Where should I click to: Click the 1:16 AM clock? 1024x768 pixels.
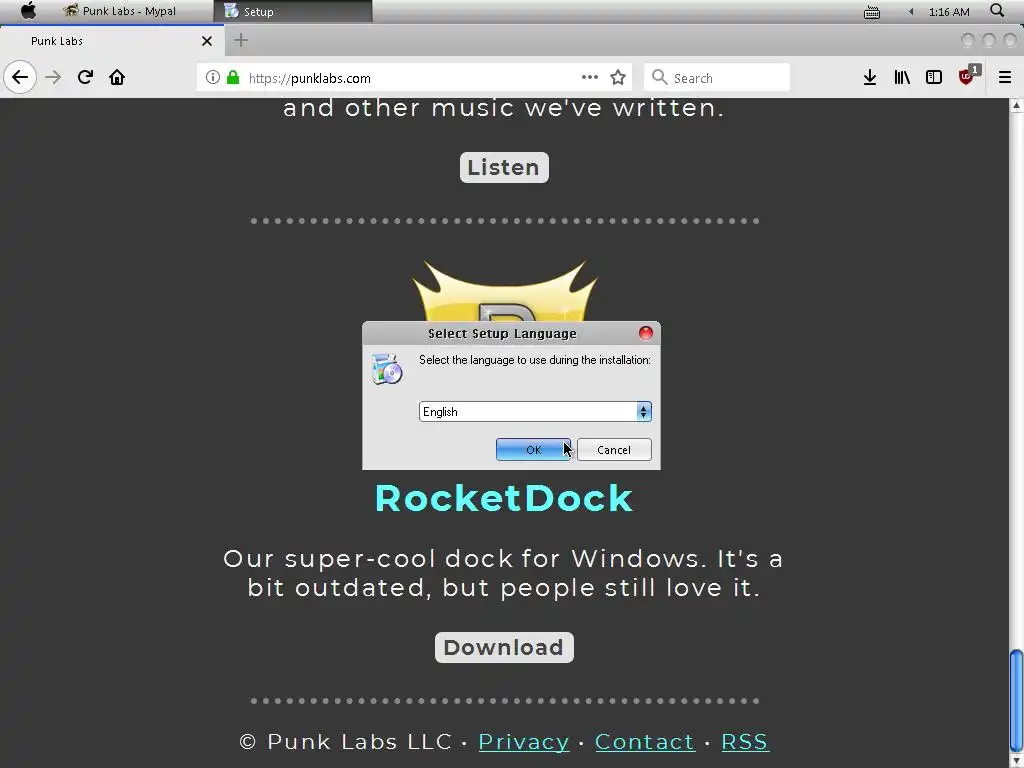point(949,12)
